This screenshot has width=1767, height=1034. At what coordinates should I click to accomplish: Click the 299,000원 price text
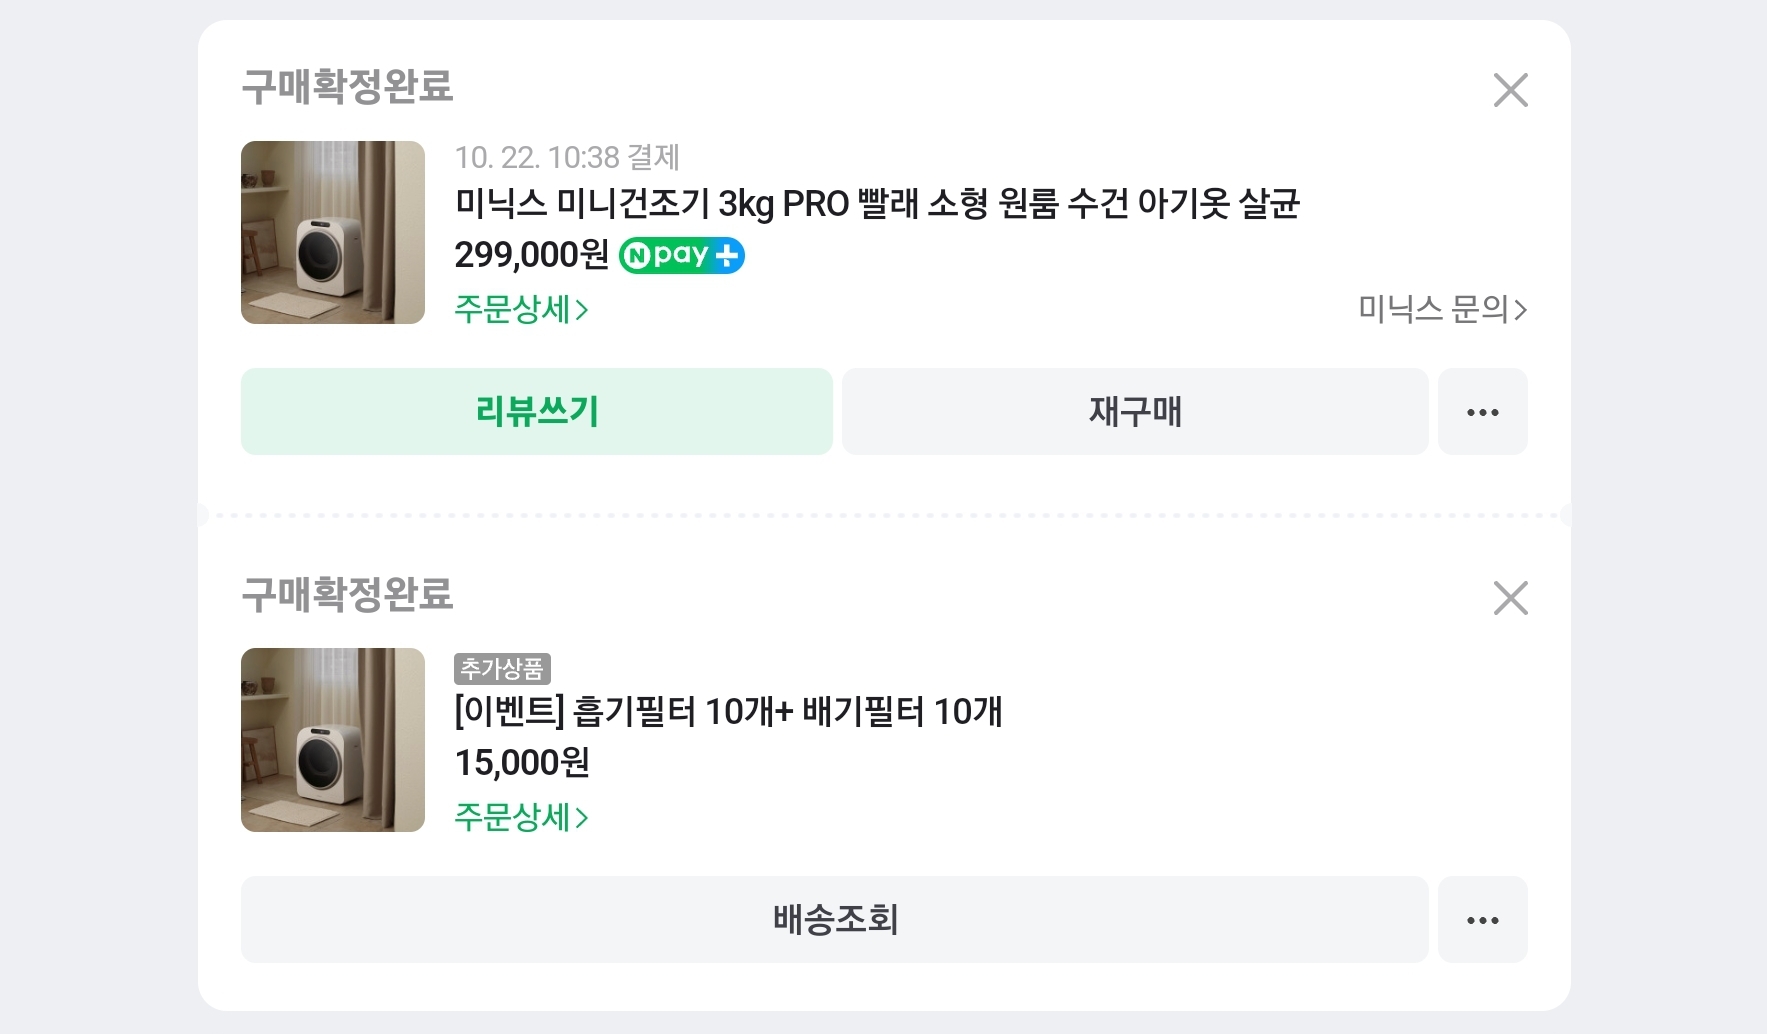tap(531, 255)
